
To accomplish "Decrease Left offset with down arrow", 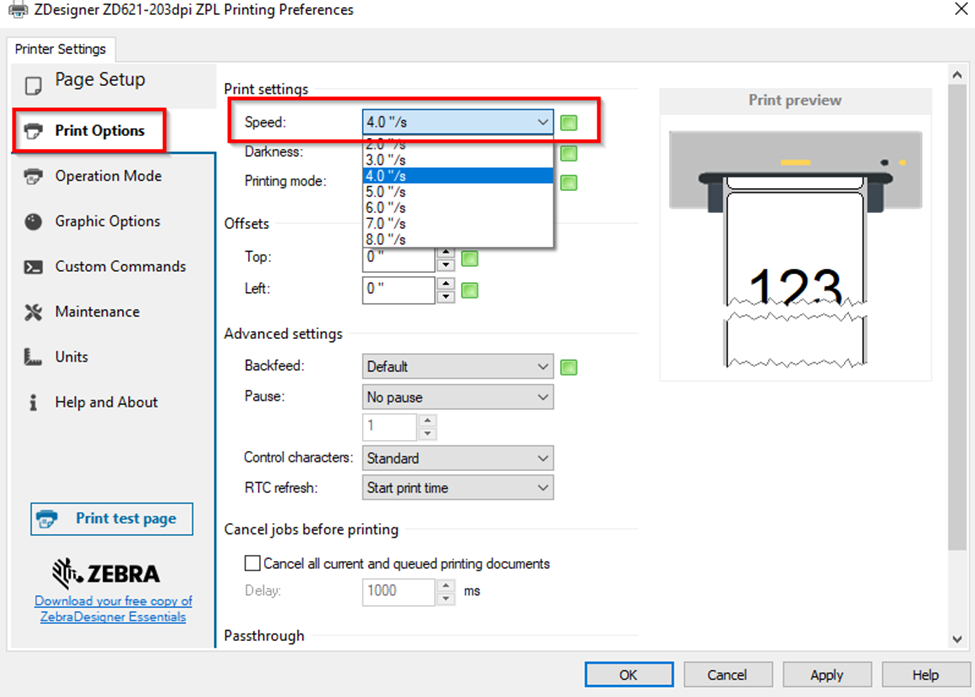I will [x=445, y=297].
